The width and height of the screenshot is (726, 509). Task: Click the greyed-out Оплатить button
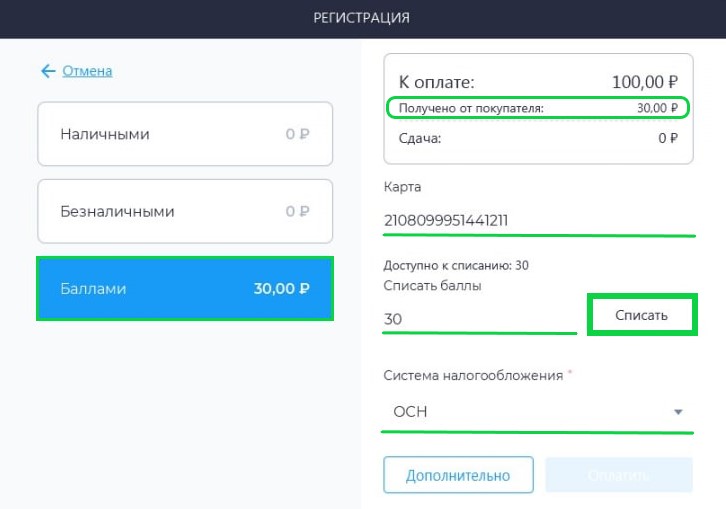[x=619, y=475]
